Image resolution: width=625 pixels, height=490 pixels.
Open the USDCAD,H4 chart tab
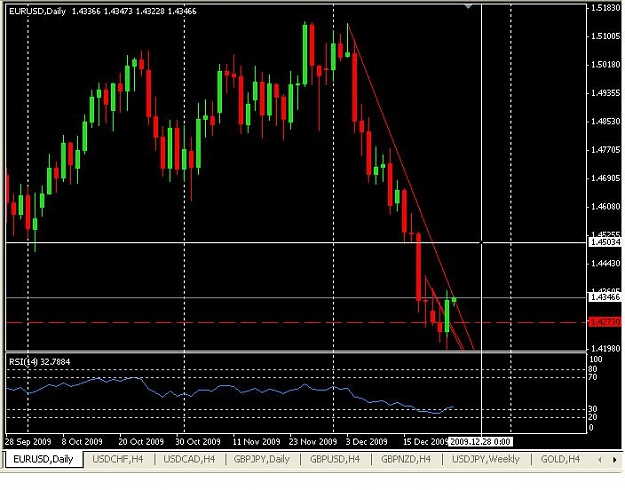click(189, 459)
